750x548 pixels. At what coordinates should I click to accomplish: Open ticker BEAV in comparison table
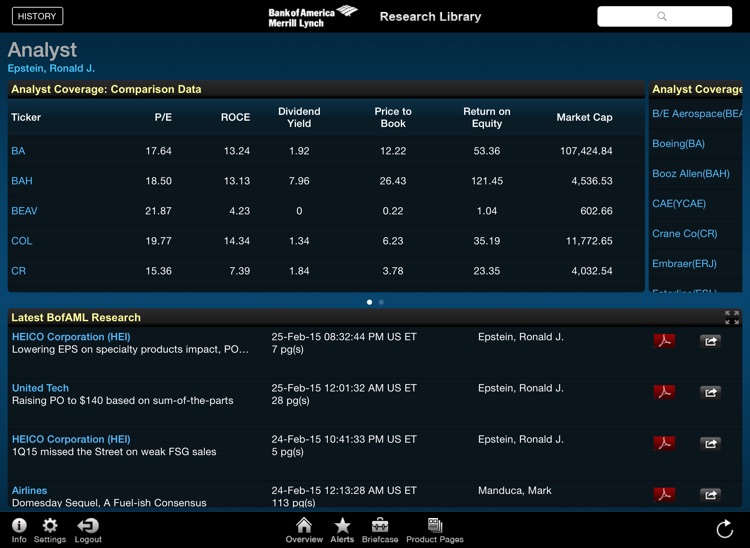coord(24,211)
